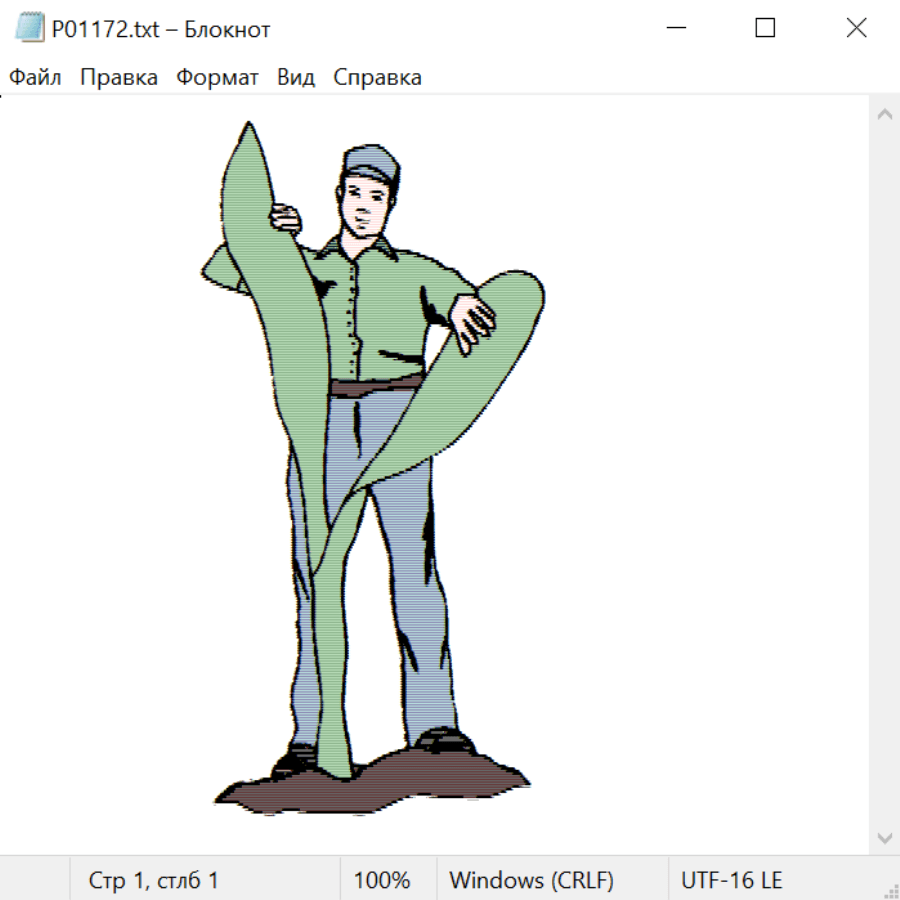
Task: Click the scroll down arrow
Action: coord(884,836)
